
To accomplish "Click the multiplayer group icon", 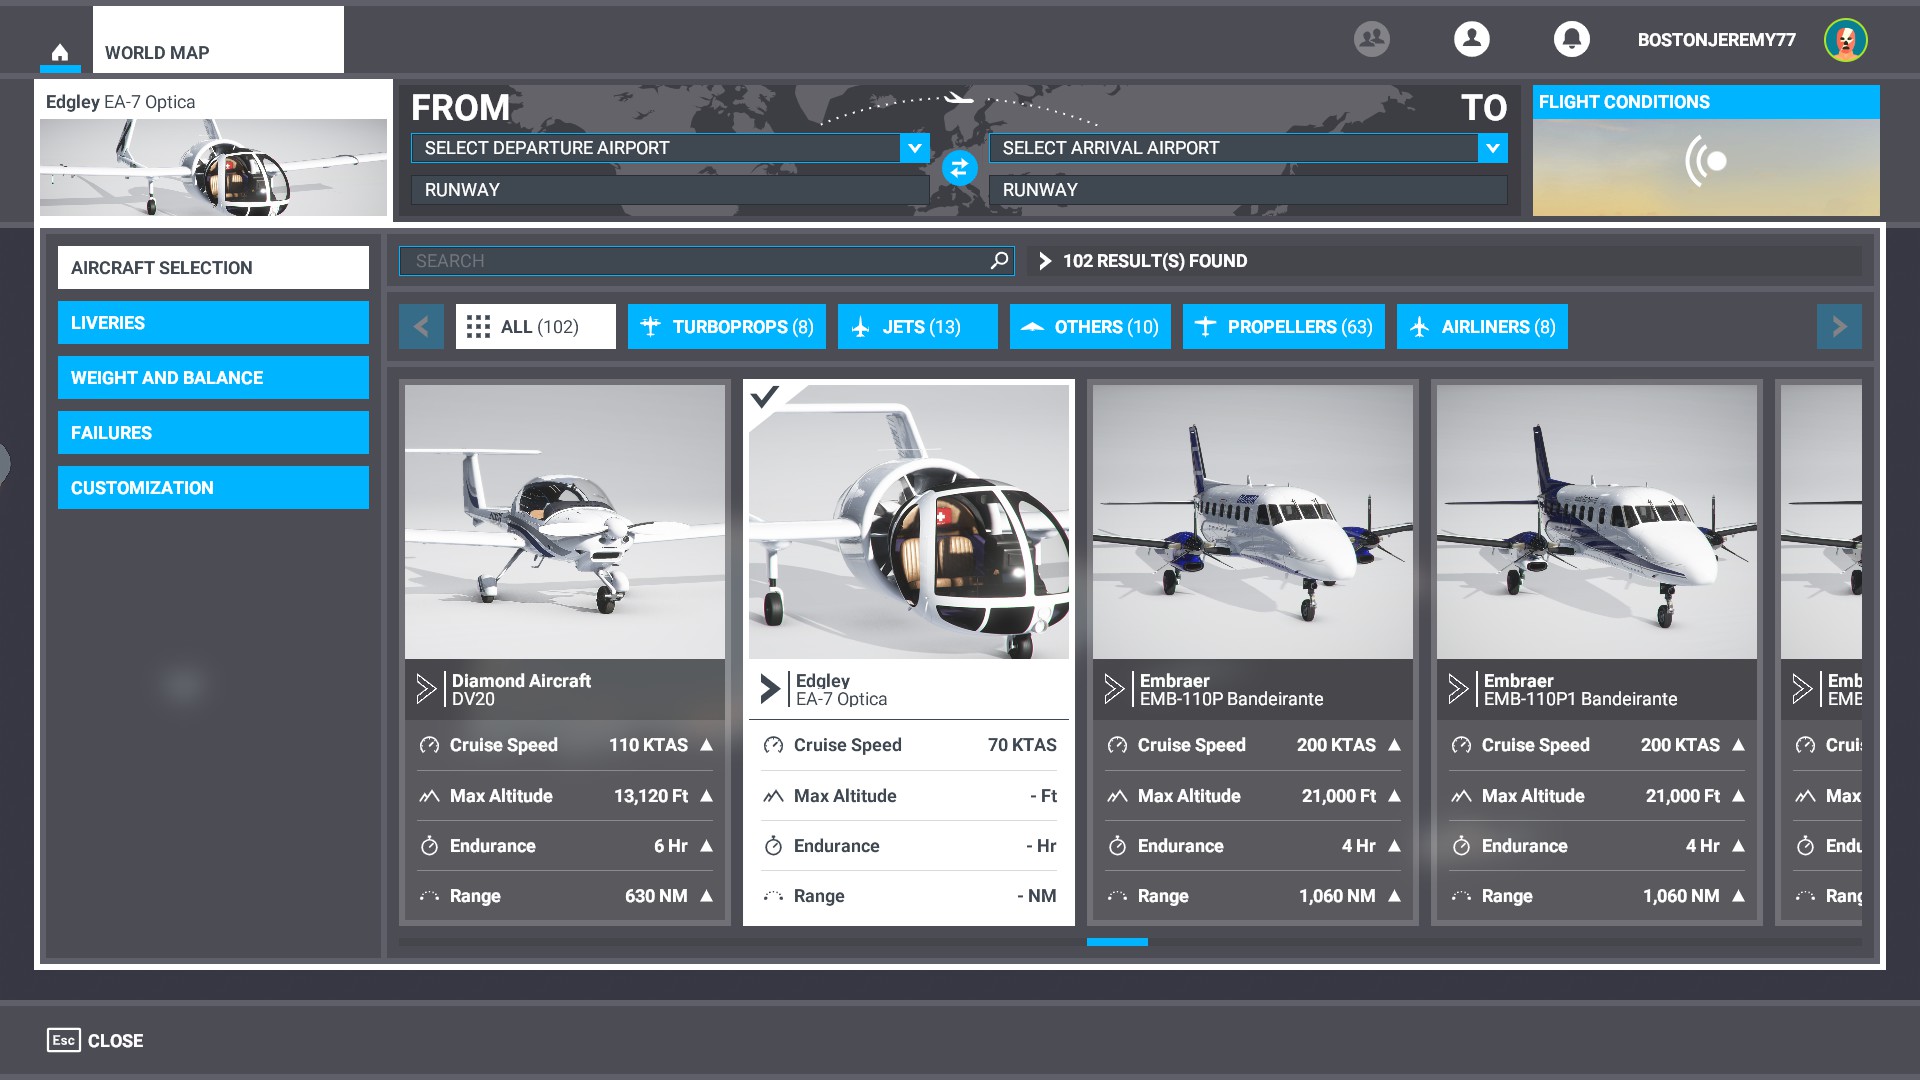I will 1371,39.
